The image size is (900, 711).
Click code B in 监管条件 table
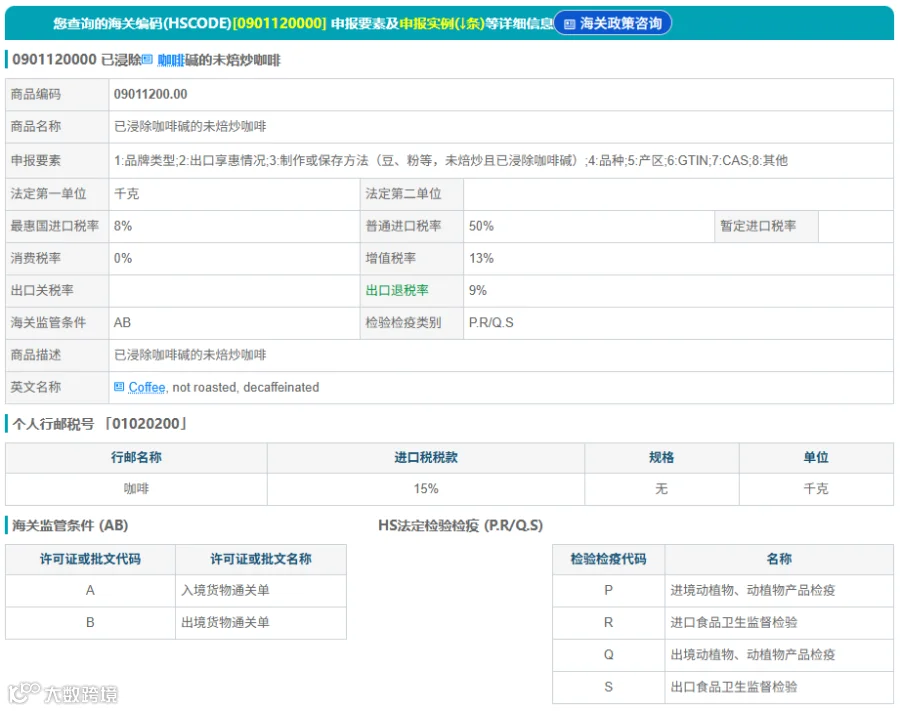click(x=90, y=623)
